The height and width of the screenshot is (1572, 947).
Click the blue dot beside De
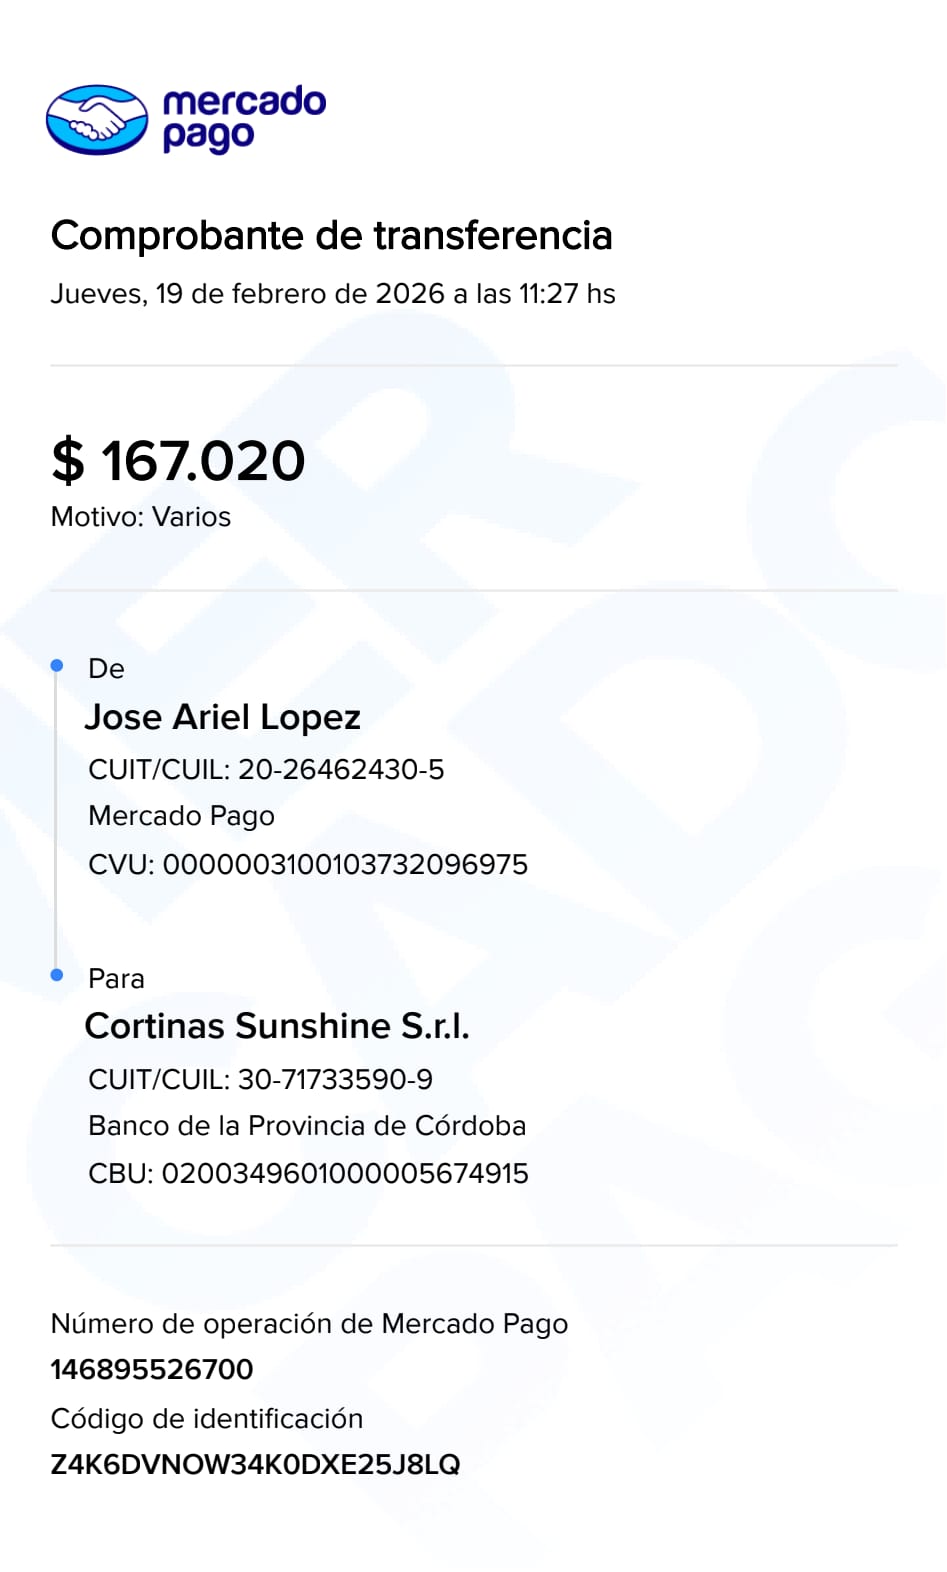pyautogui.click(x=57, y=666)
